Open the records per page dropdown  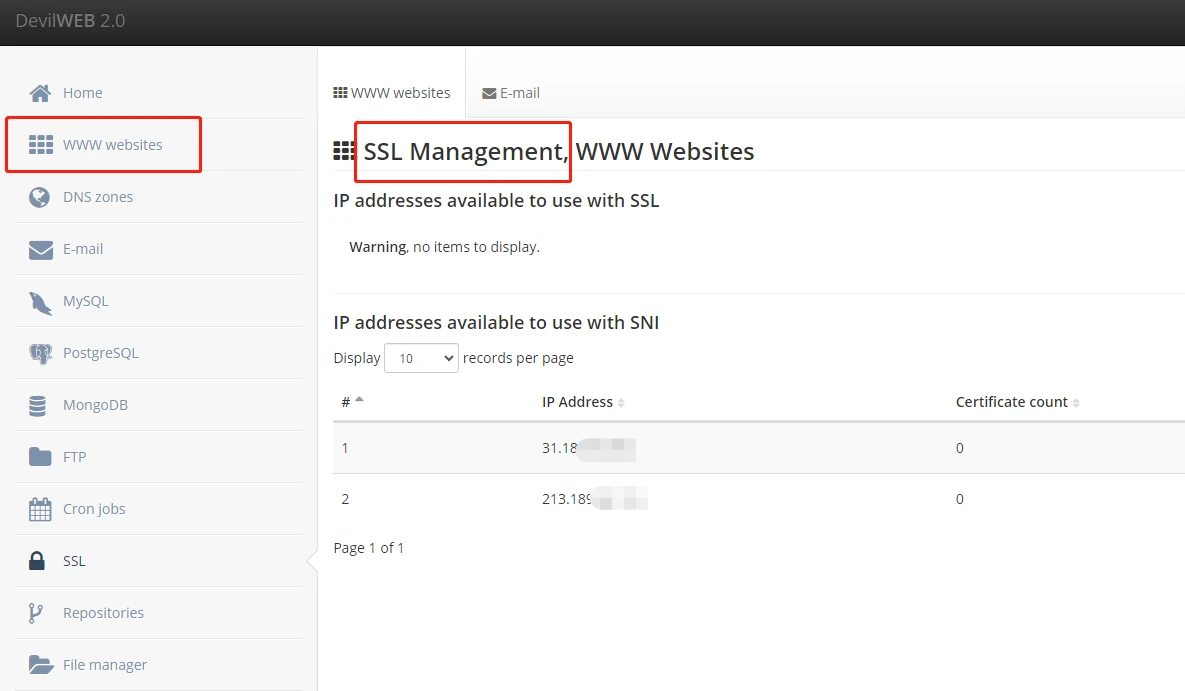[x=421, y=358]
